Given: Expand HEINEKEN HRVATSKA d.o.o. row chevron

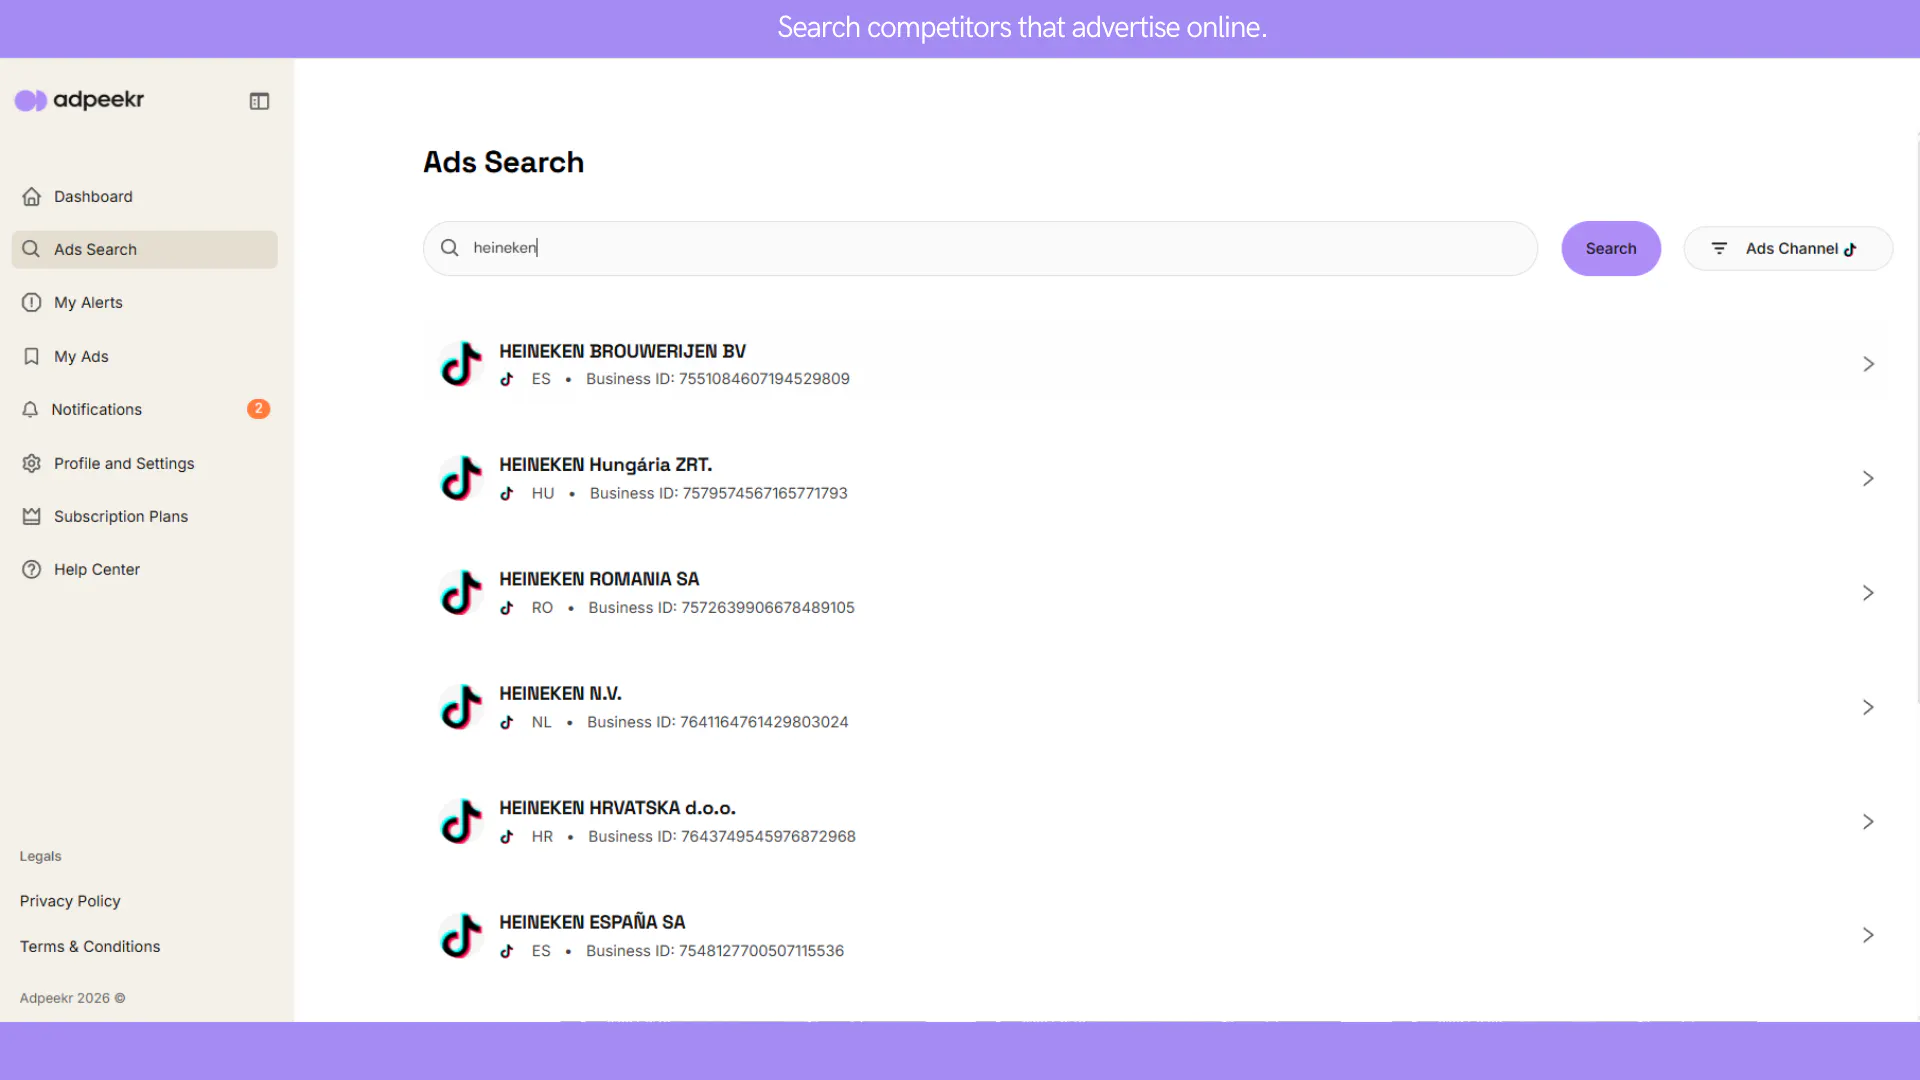Looking at the screenshot, I should [x=1868, y=822].
